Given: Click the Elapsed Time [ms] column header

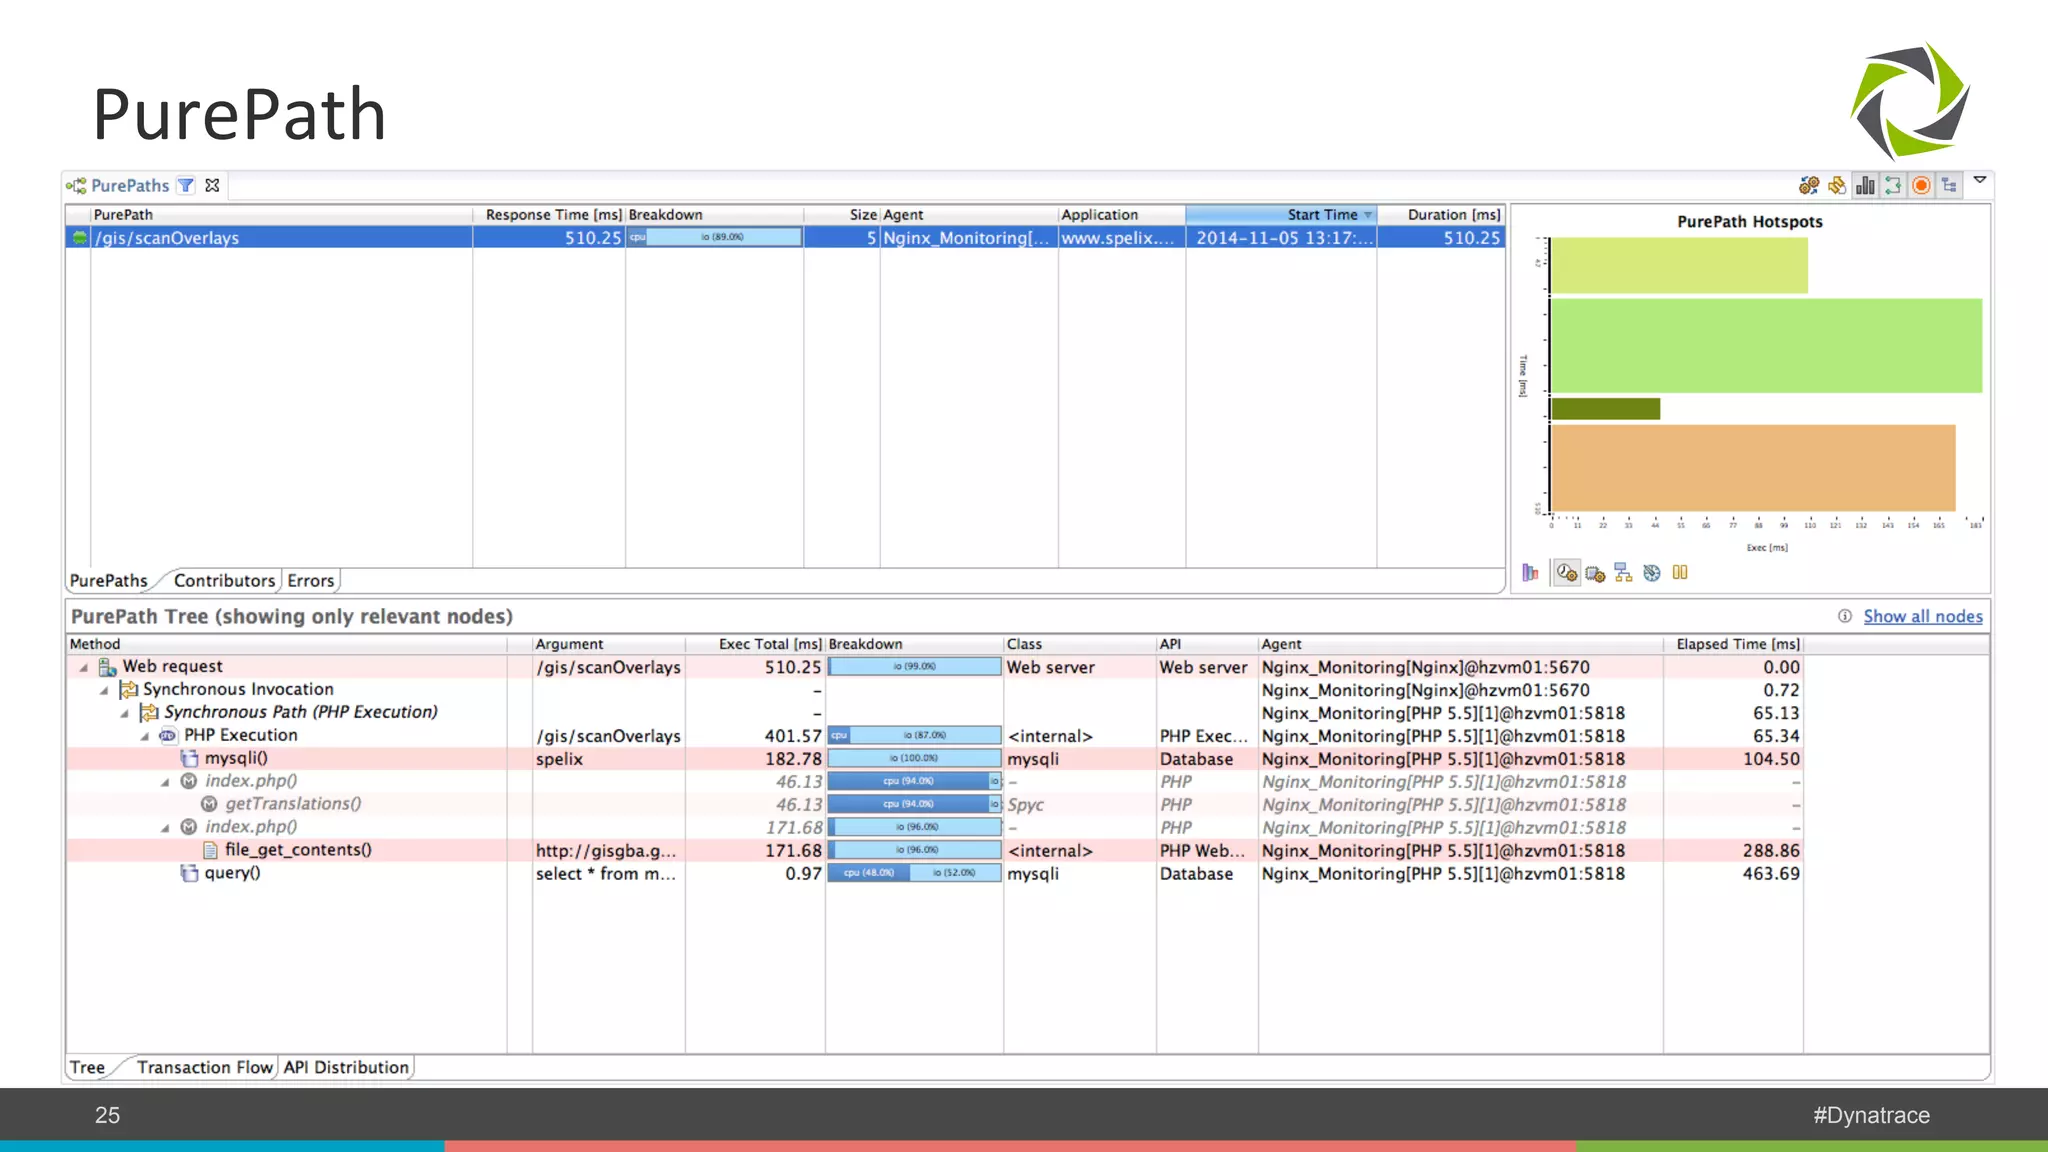Looking at the screenshot, I should pos(1733,644).
